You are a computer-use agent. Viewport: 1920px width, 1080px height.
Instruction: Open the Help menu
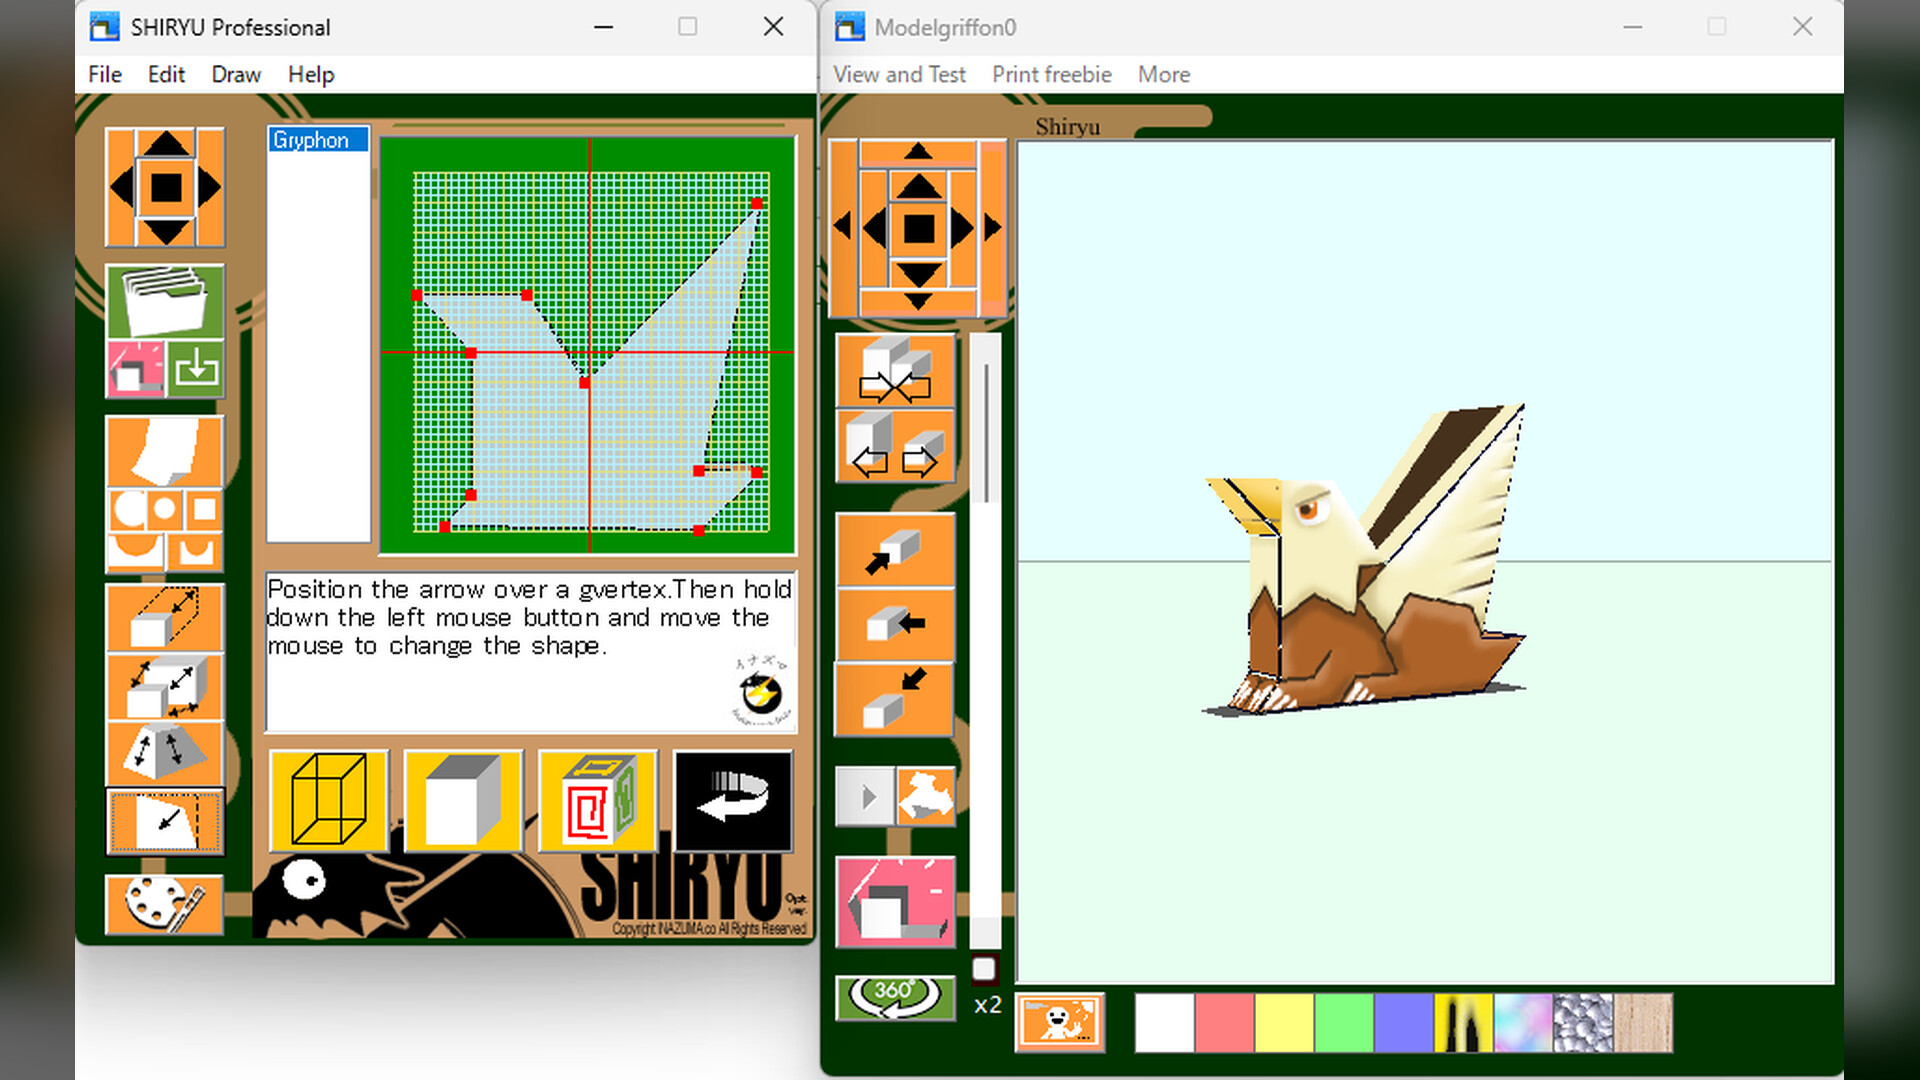(311, 74)
